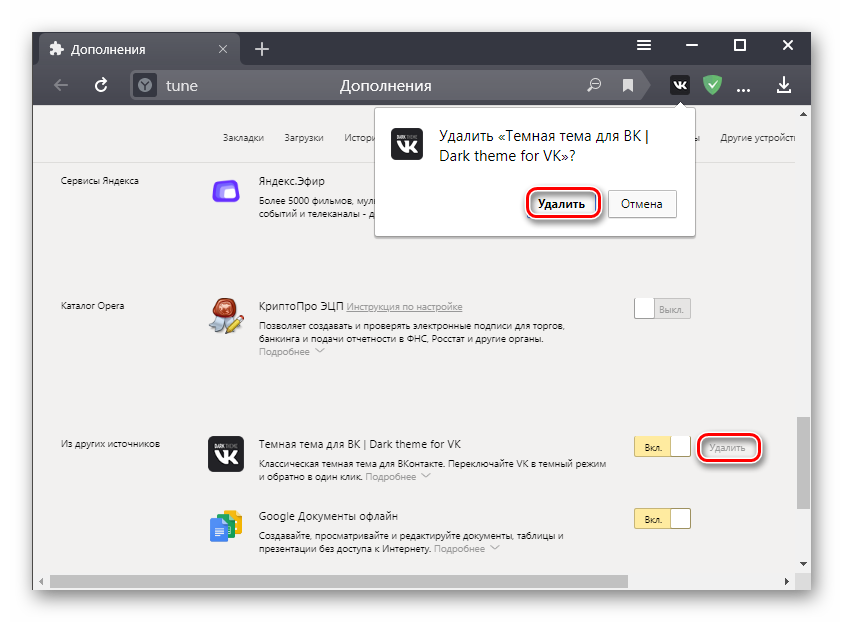Open the VK dark theme extension icon
The image size is (843, 622).
(680, 86)
